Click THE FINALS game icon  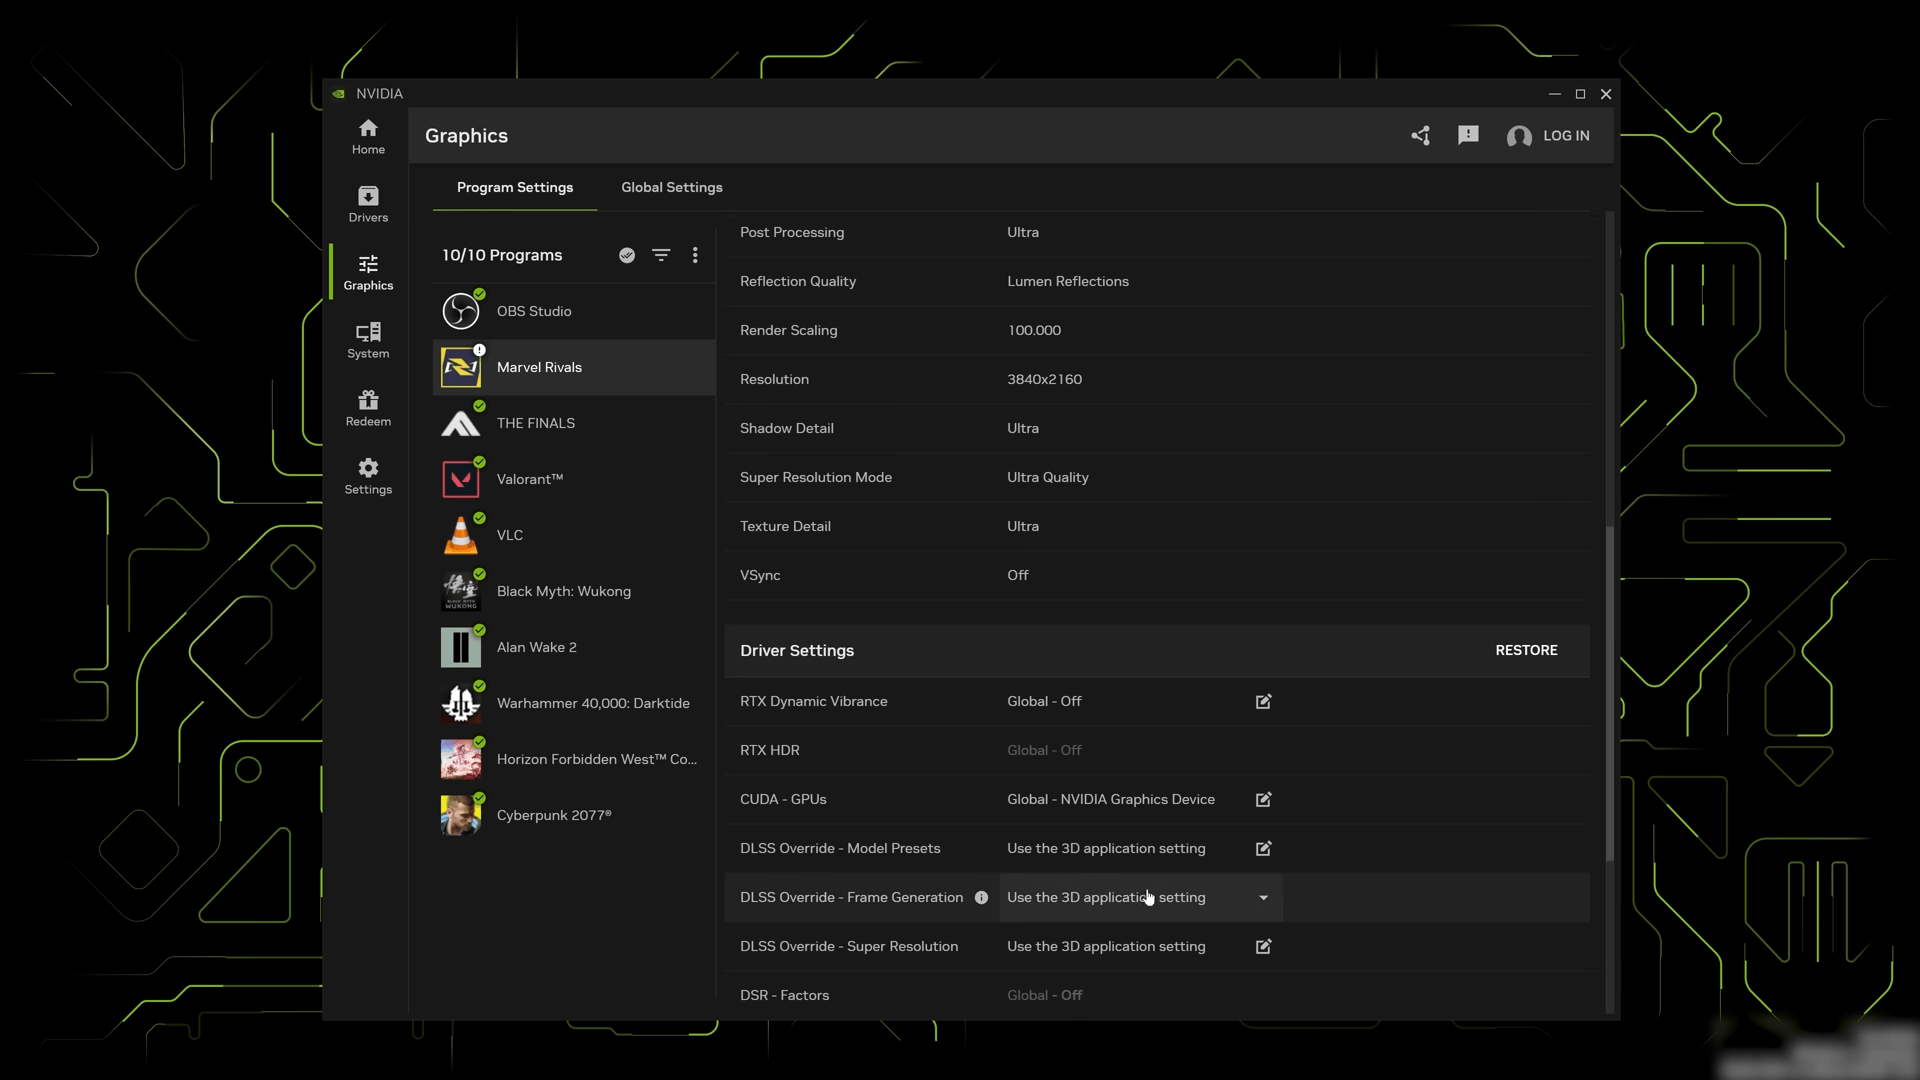click(461, 423)
